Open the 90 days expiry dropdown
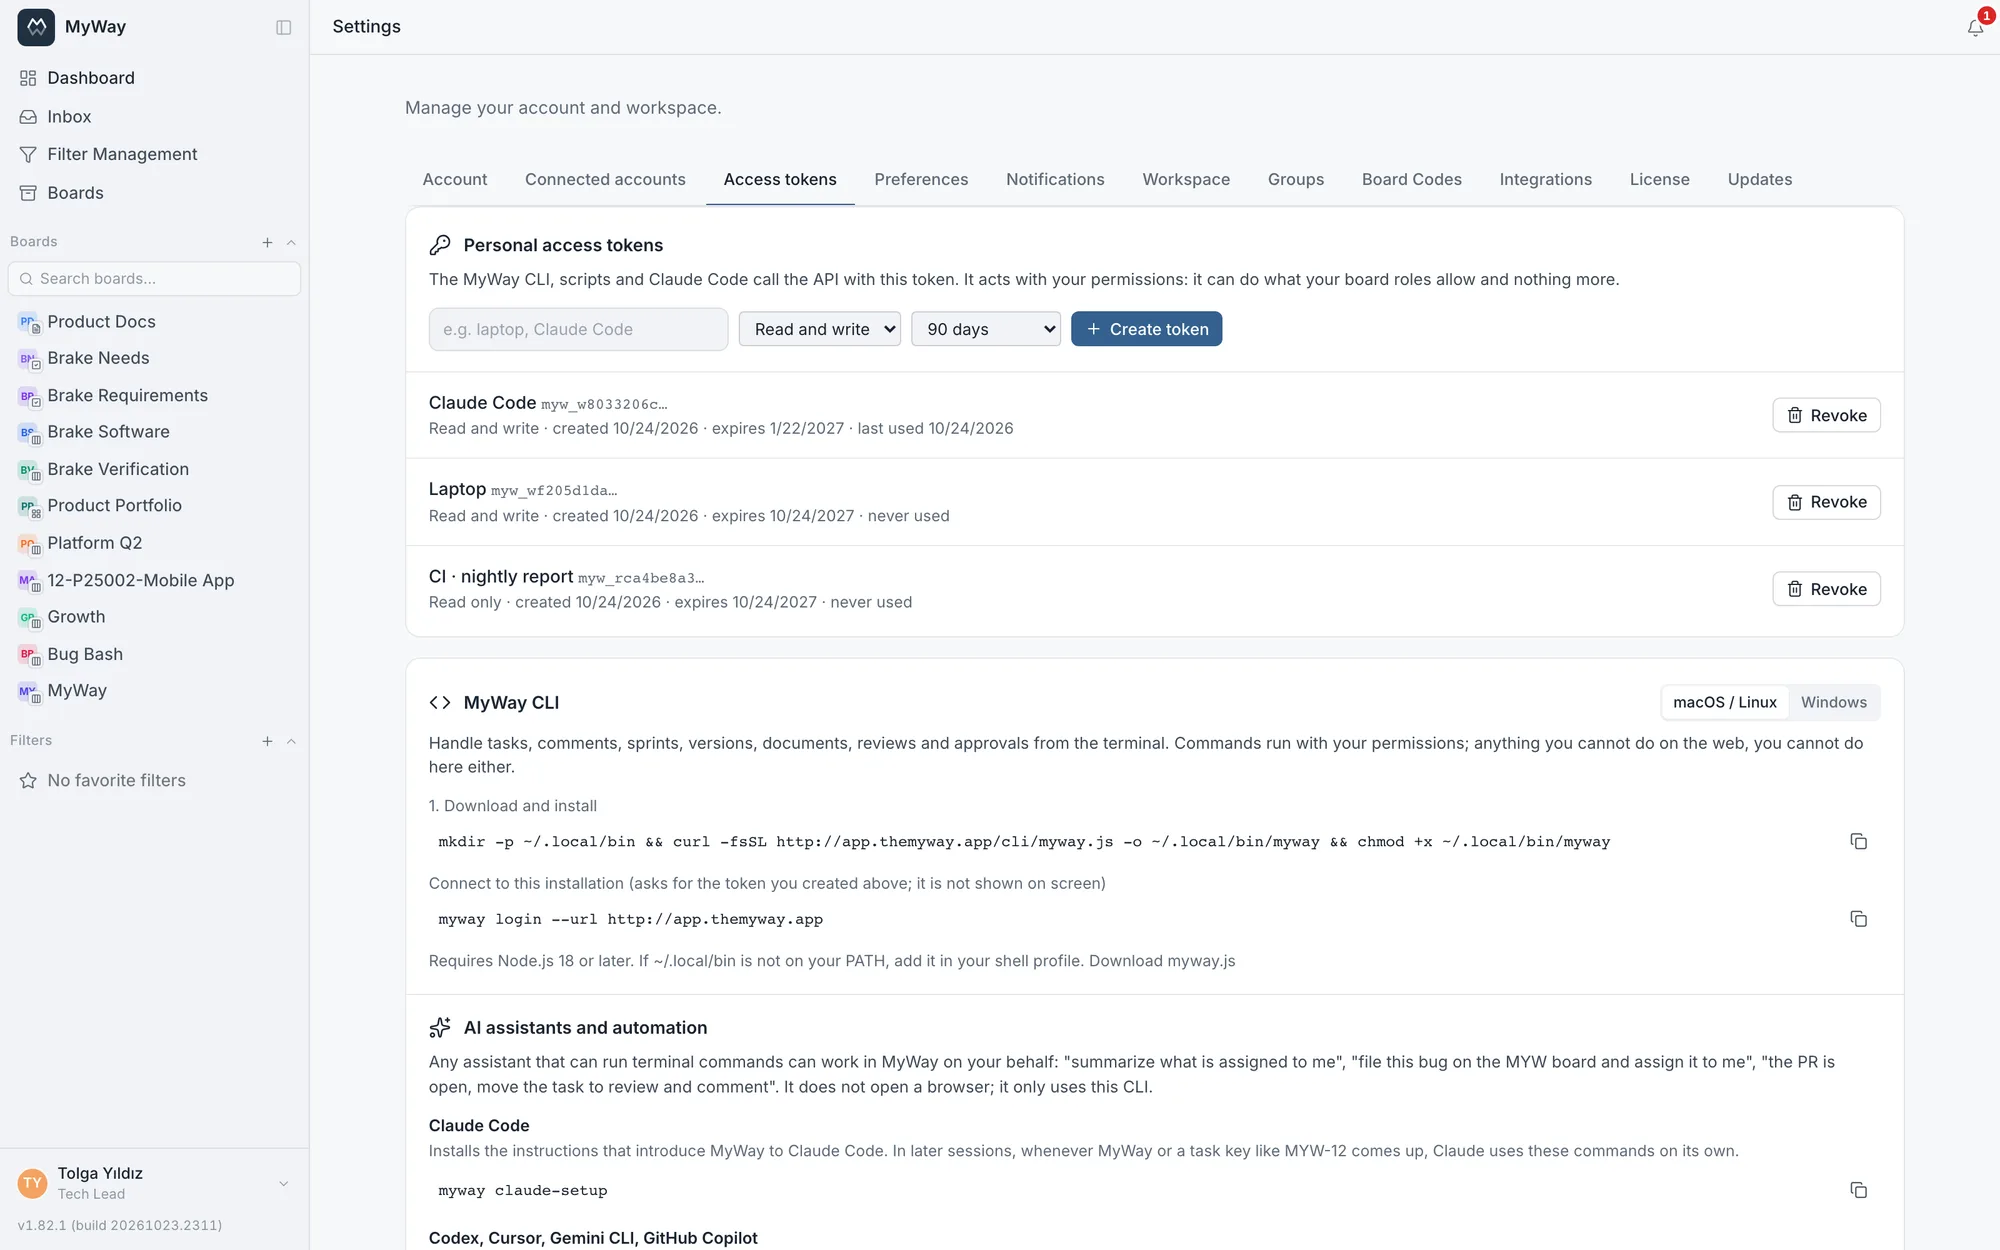Viewport: 2000px width, 1250px height. (x=985, y=329)
